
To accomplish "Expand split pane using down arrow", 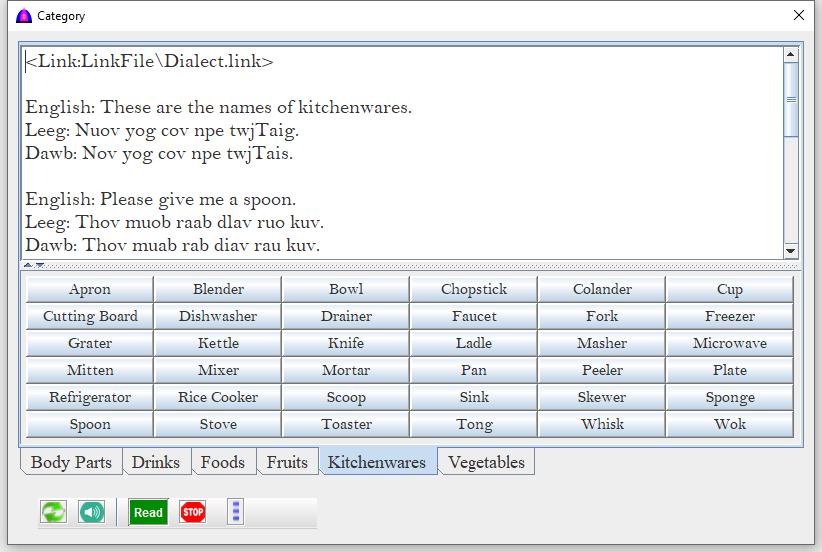I will [x=38, y=265].
